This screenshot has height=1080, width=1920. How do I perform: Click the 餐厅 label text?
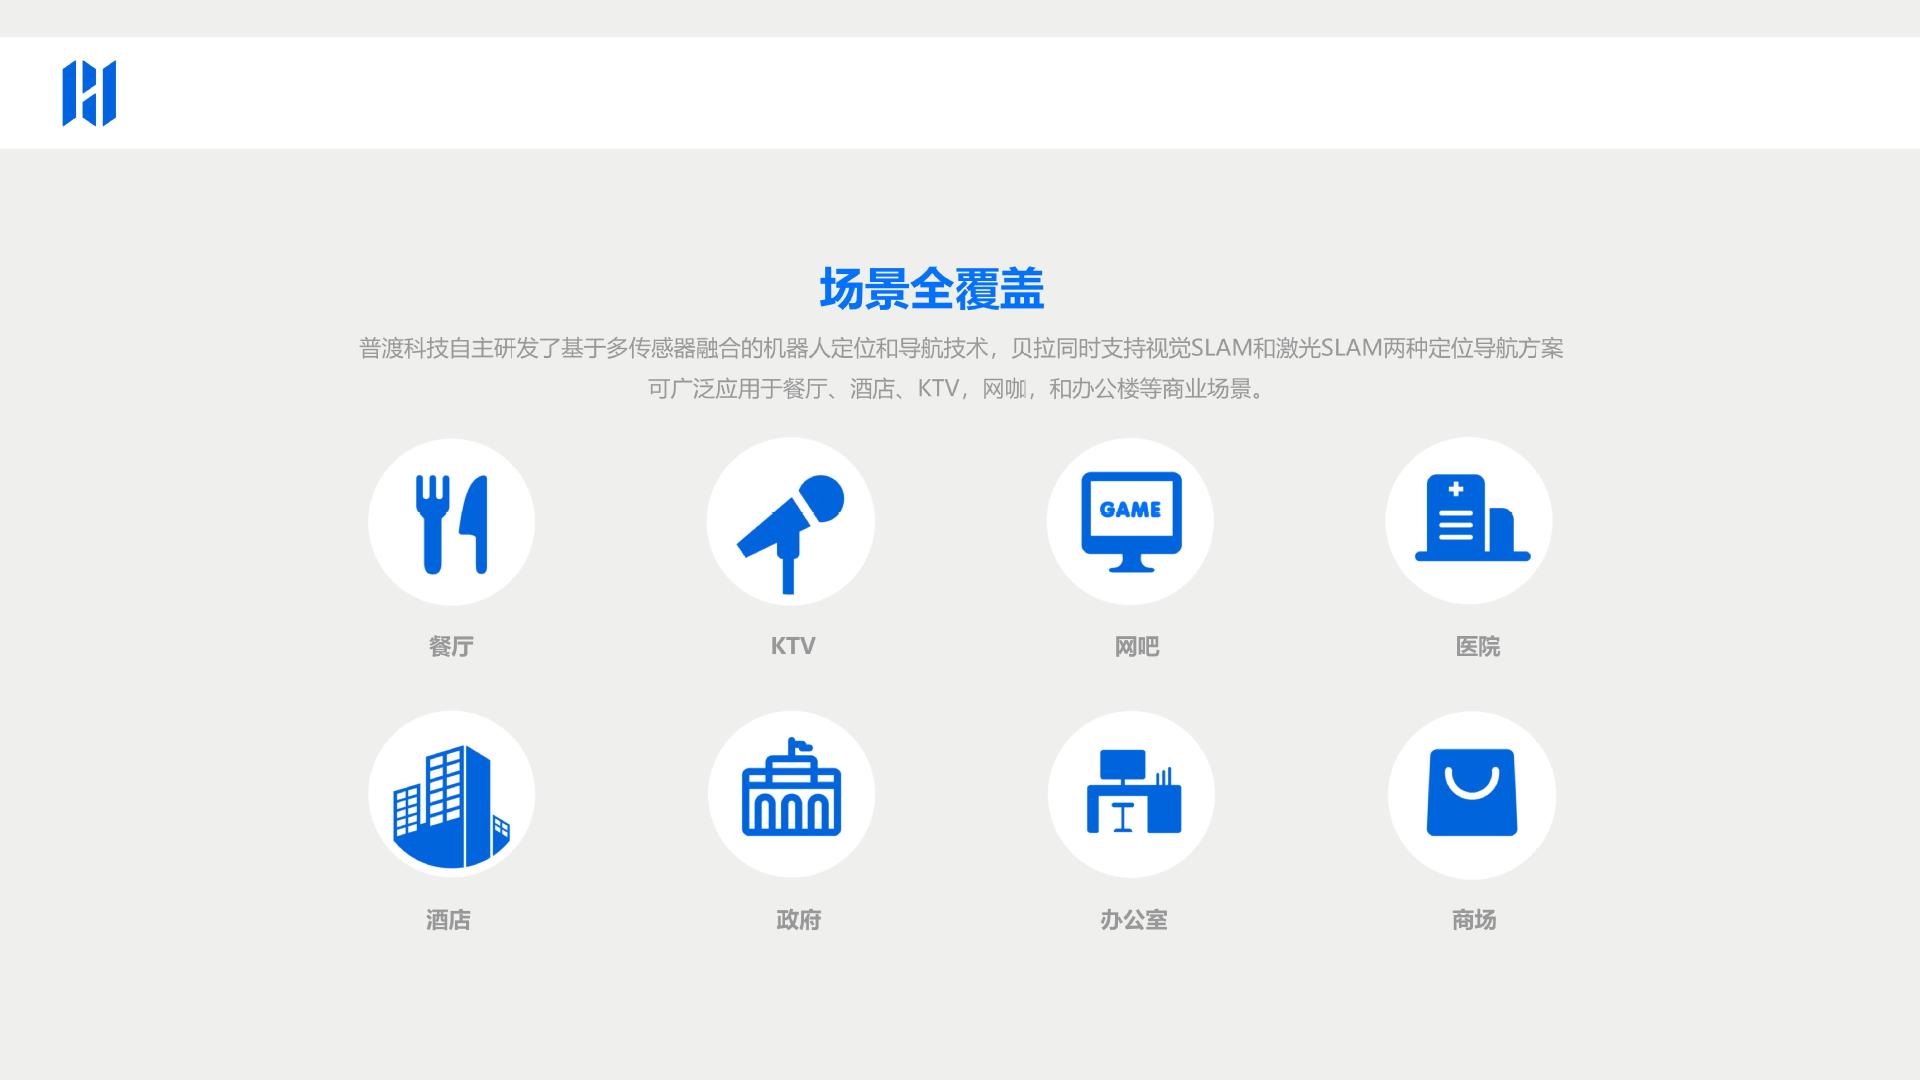coord(451,647)
